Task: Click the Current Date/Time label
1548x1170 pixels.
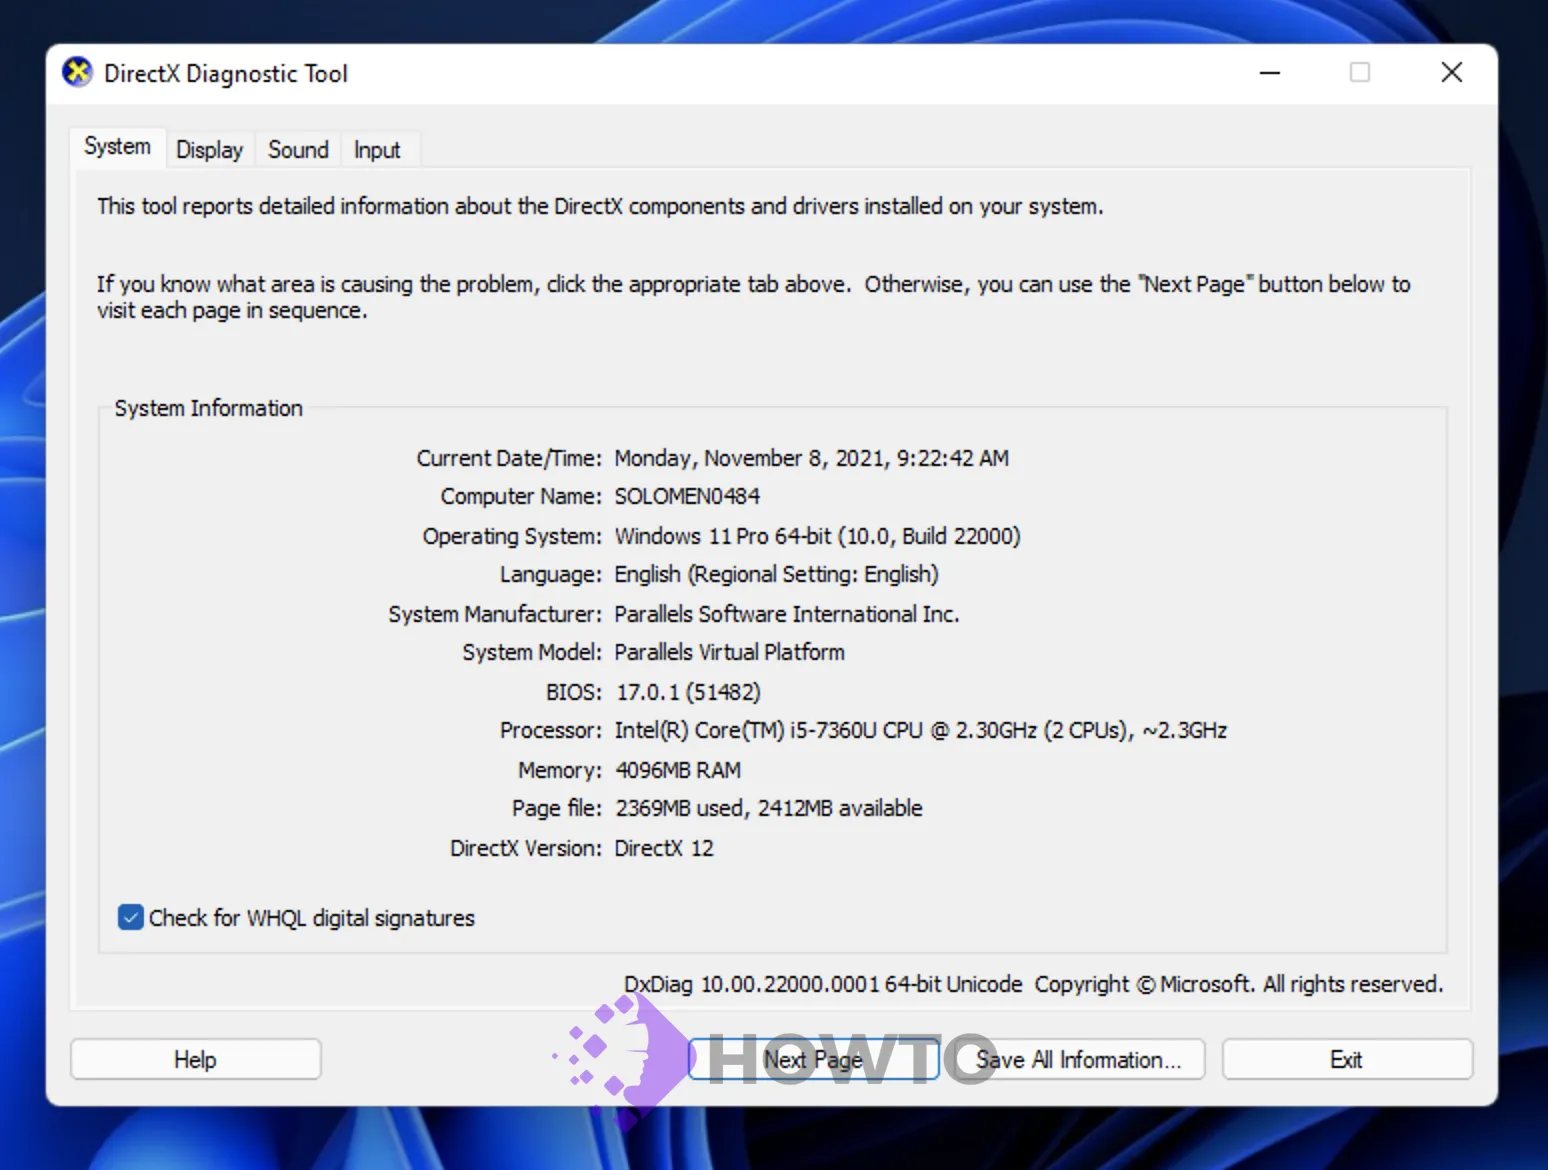Action: [509, 458]
